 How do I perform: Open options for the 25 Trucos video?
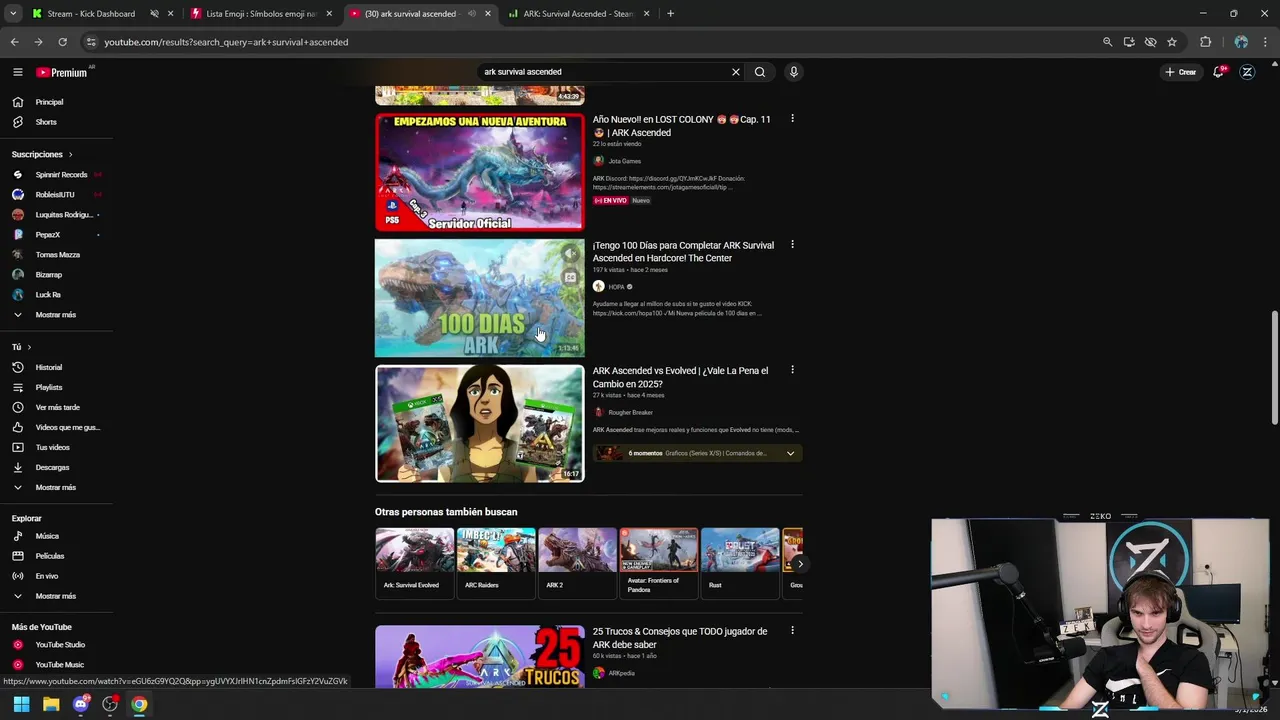[792, 631]
